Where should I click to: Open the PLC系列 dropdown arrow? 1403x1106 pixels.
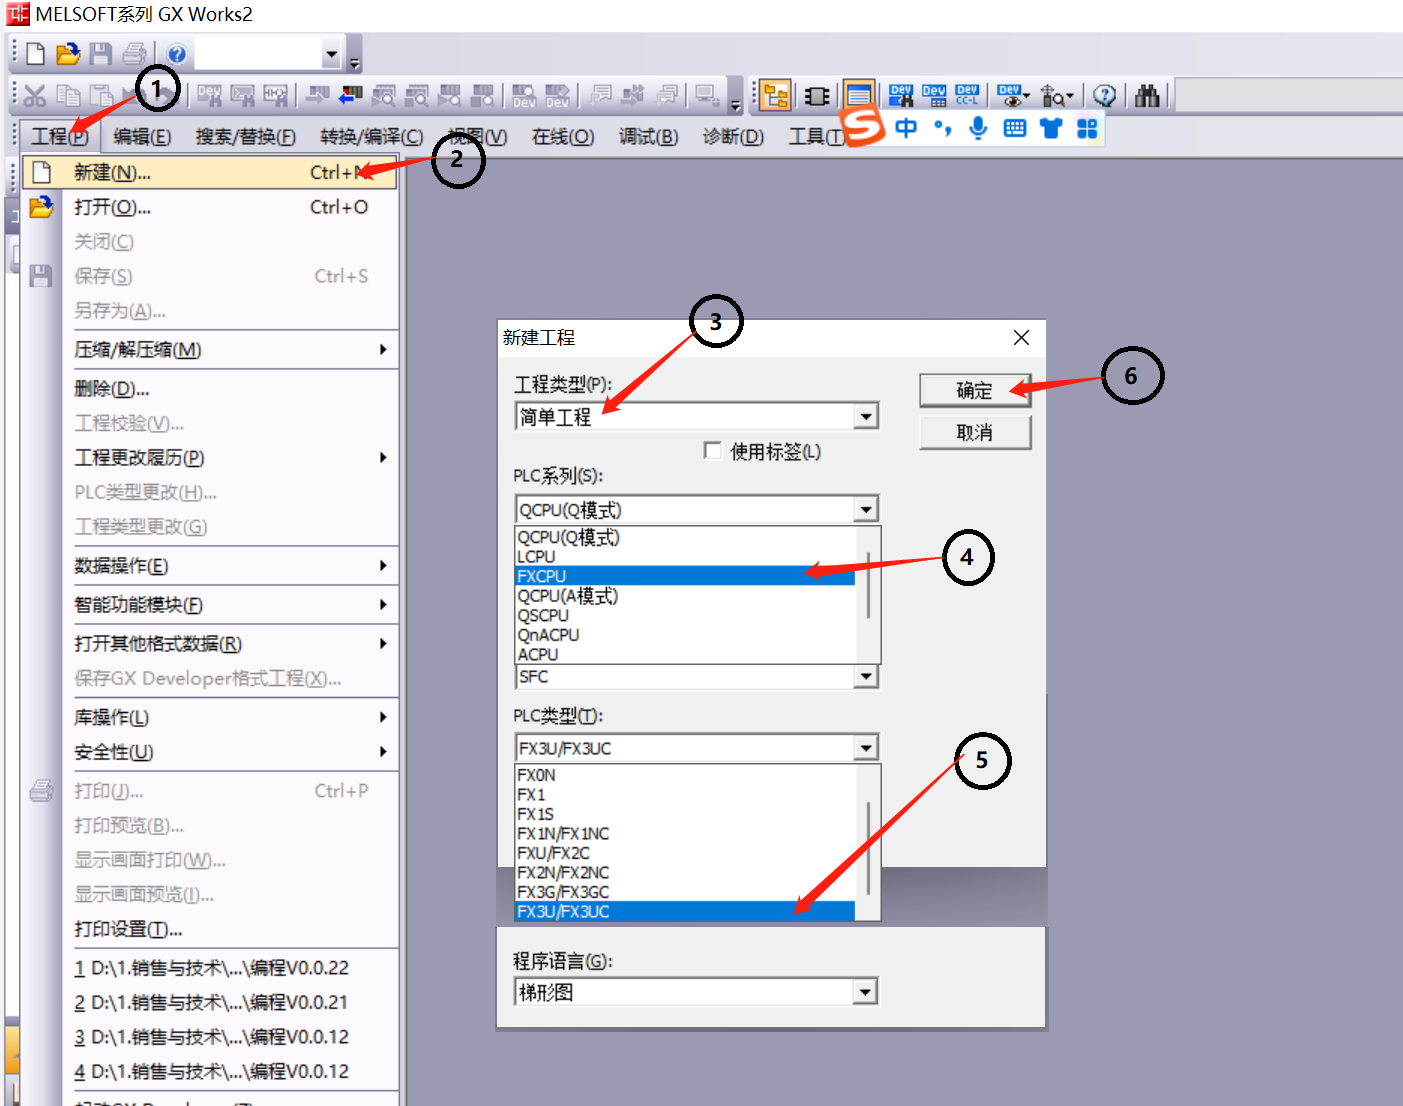tap(866, 509)
